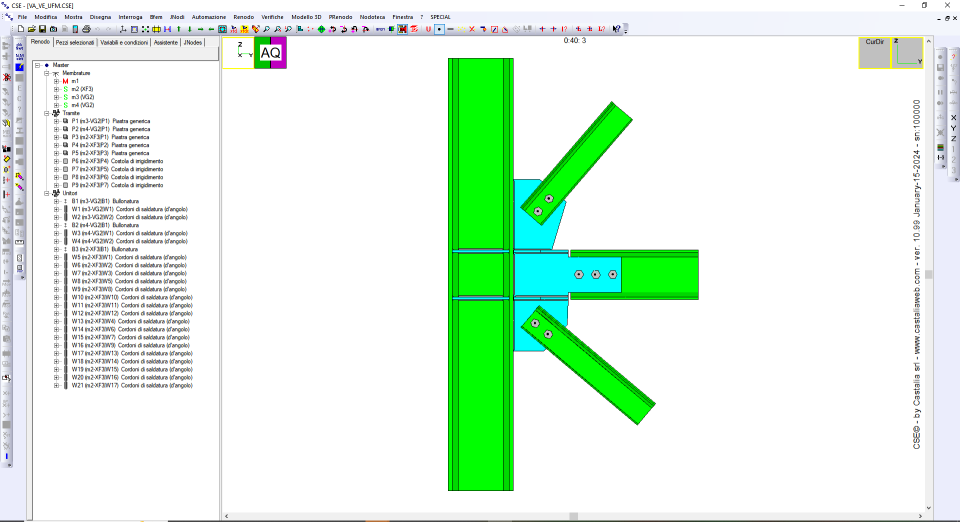The height and width of the screenshot is (522, 960).
Task: Open the Disegna menu
Action: (100, 17)
